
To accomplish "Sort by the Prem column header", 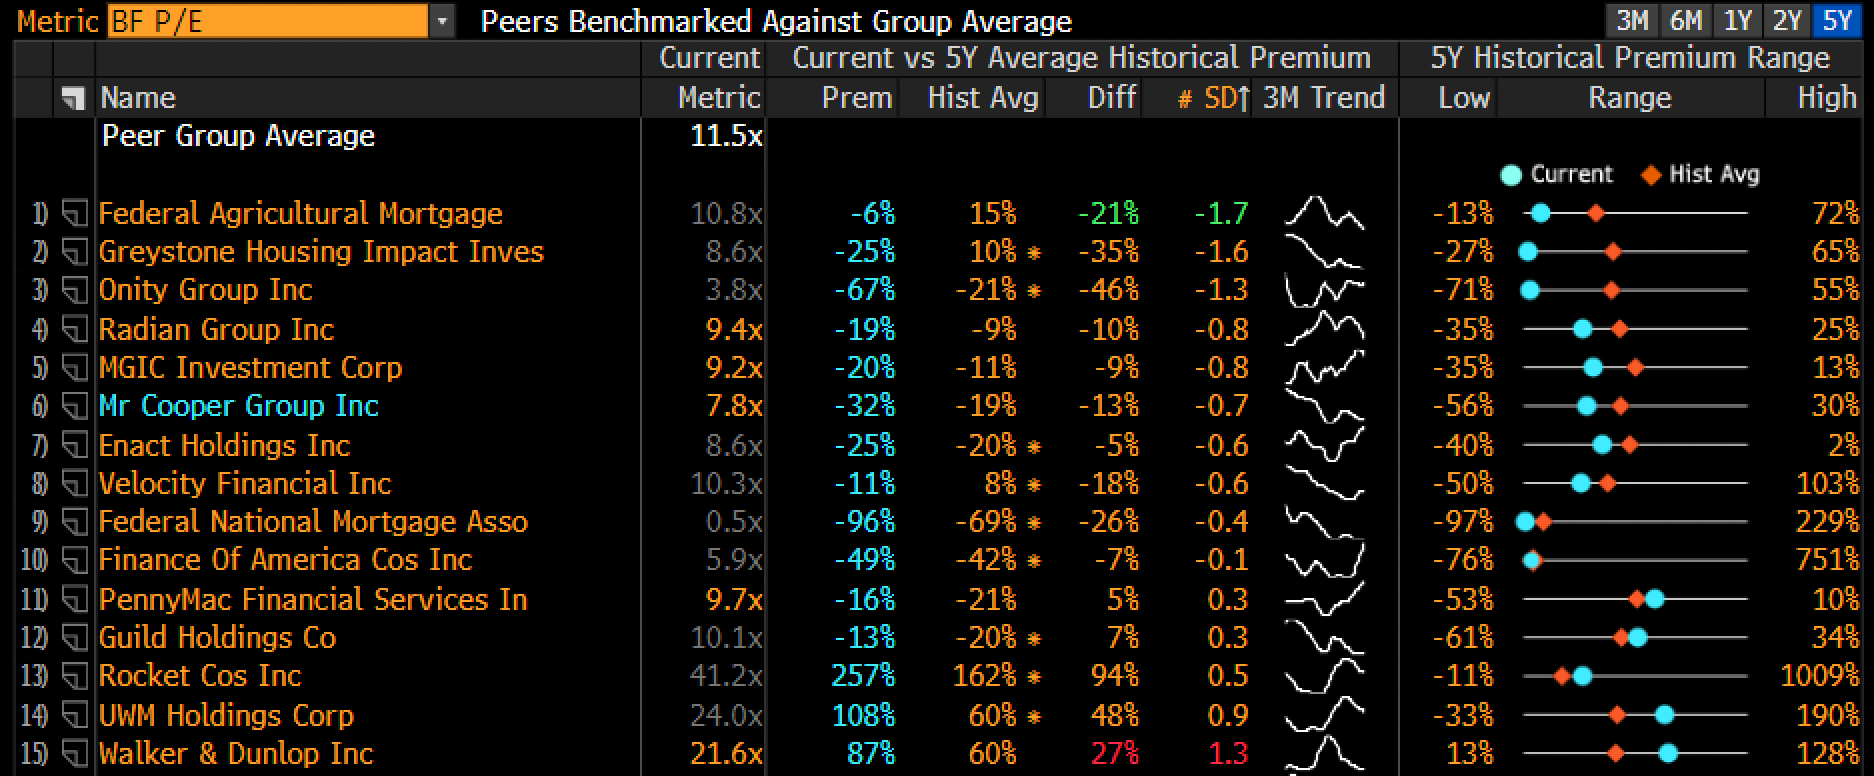I will point(857,98).
